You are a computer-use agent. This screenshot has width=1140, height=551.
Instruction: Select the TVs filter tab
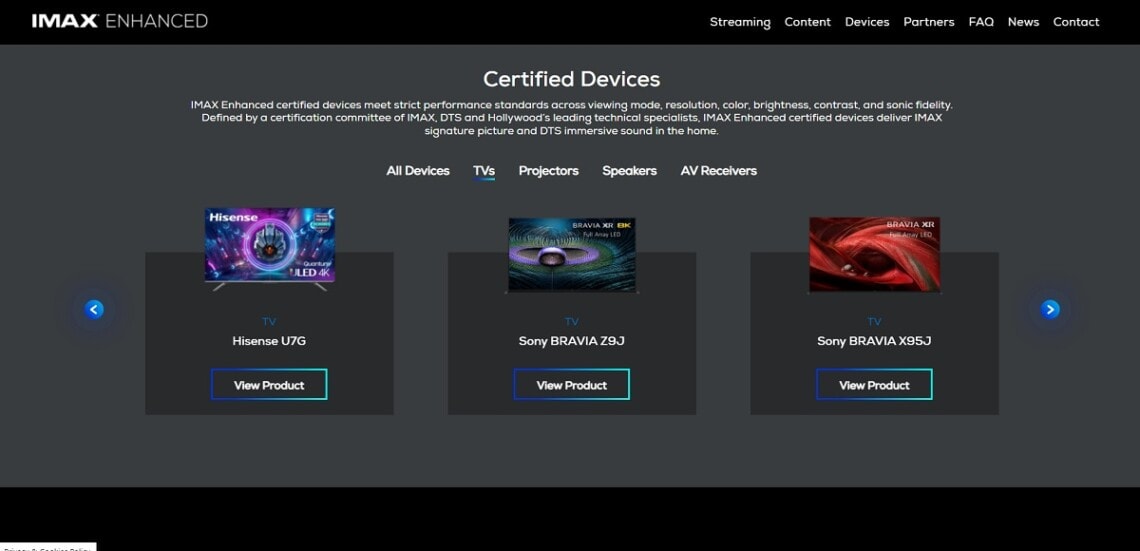point(484,171)
